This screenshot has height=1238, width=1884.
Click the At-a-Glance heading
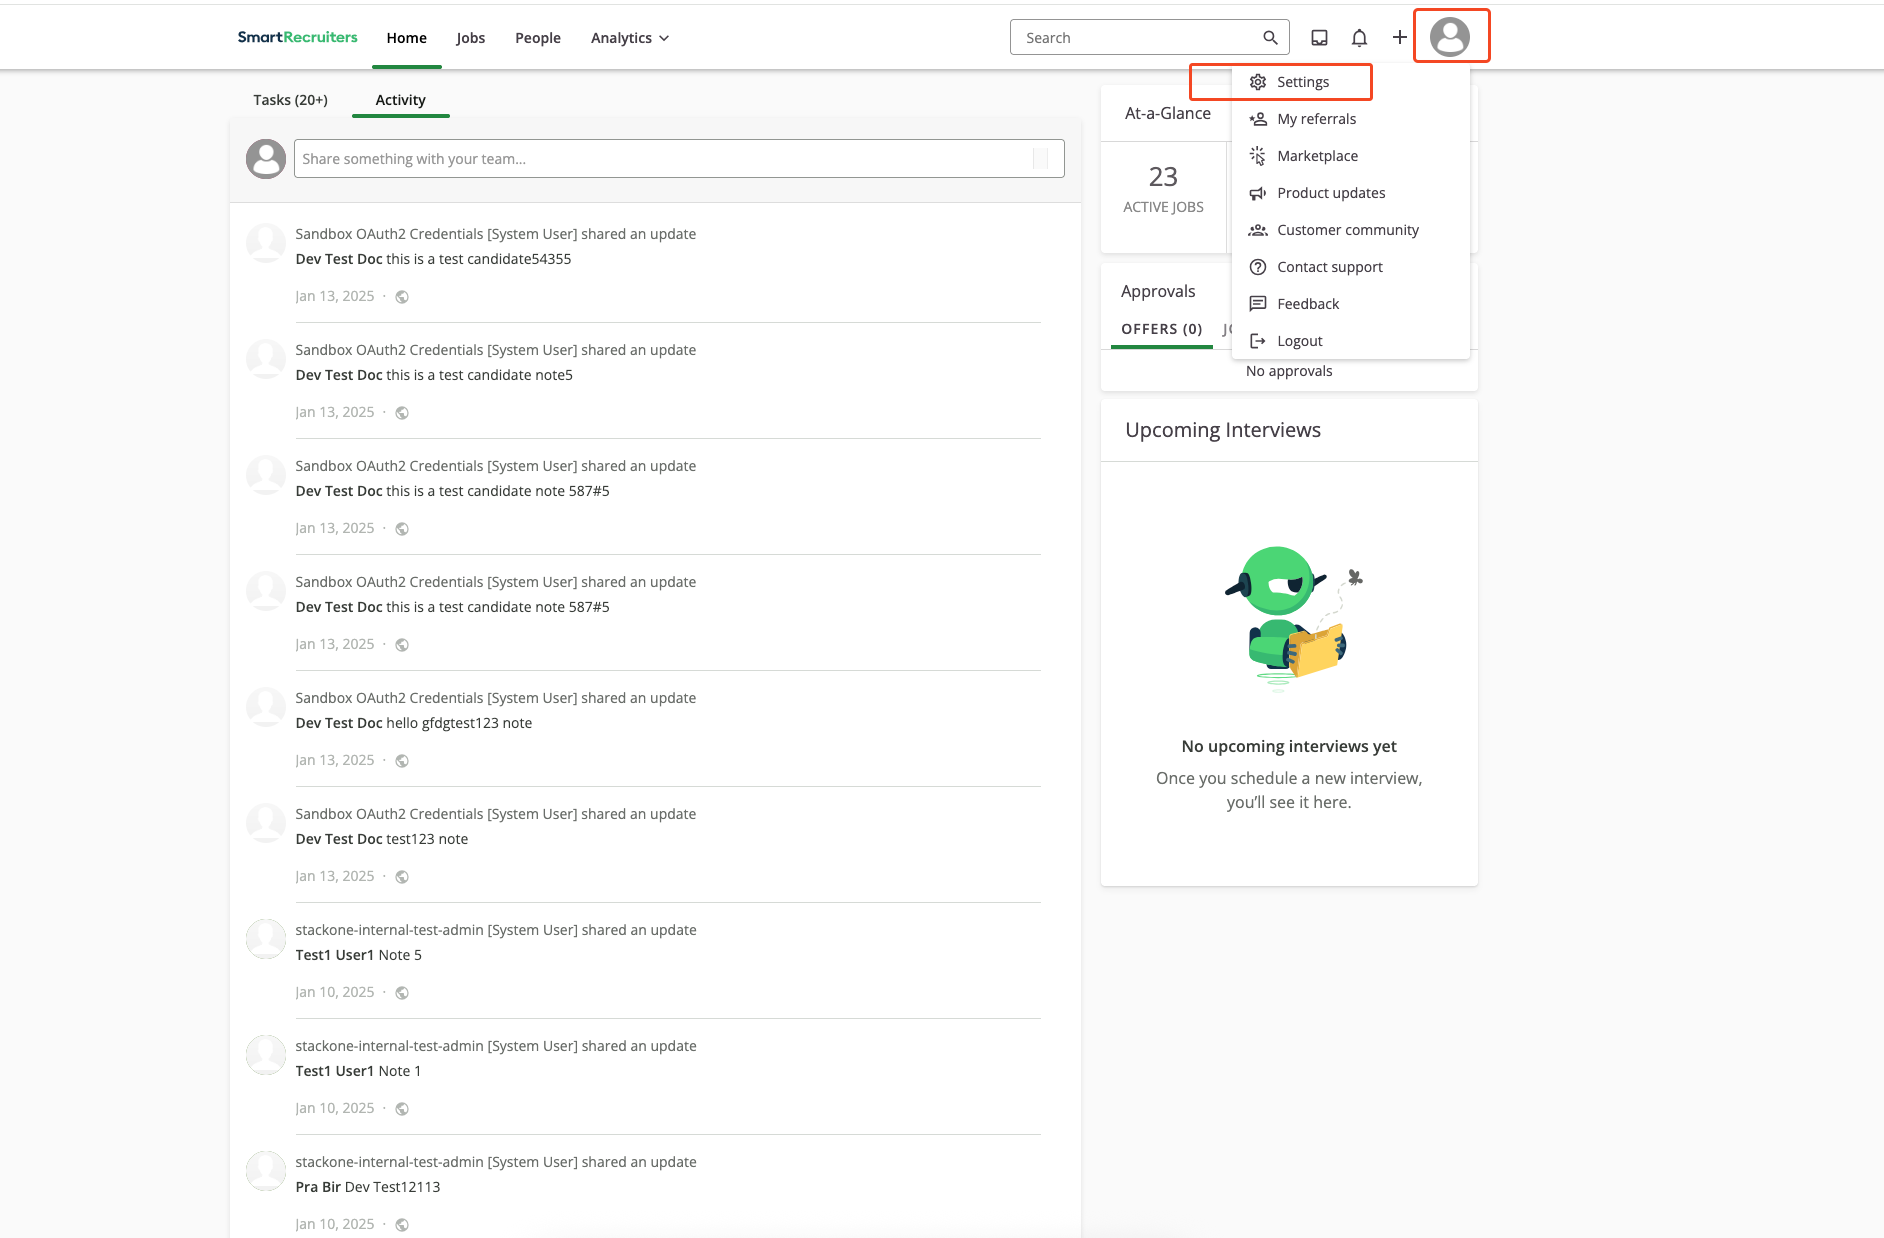pyautogui.click(x=1168, y=113)
